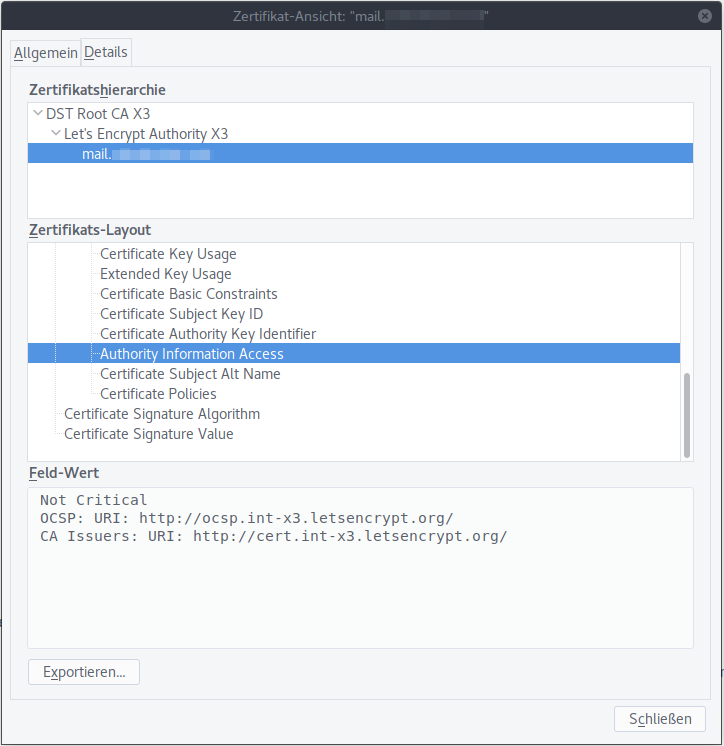Image resolution: width=724 pixels, height=746 pixels.
Task: Select Certificate Subject Alt Name field
Action: [190, 374]
